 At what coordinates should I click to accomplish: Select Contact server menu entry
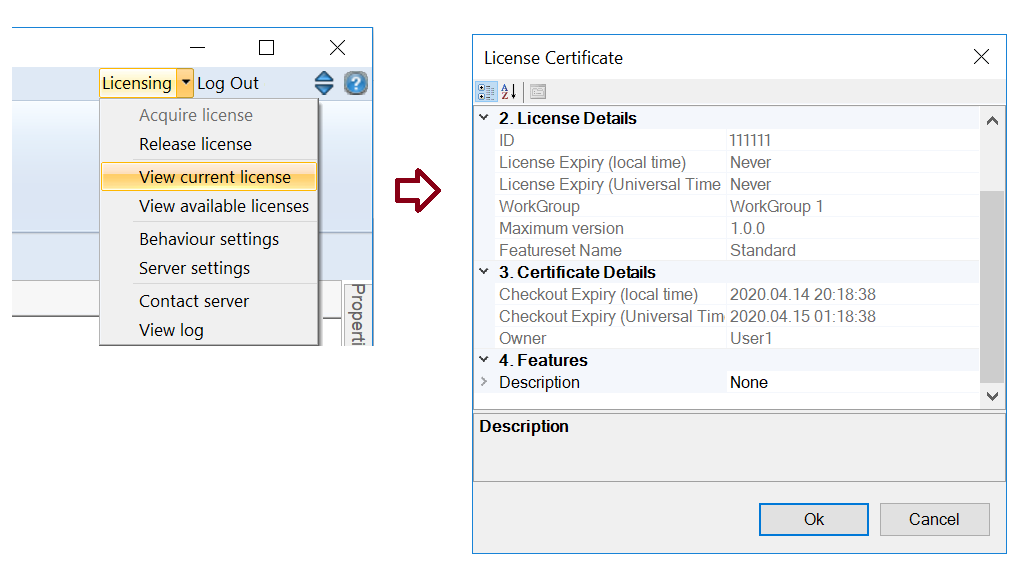193,301
